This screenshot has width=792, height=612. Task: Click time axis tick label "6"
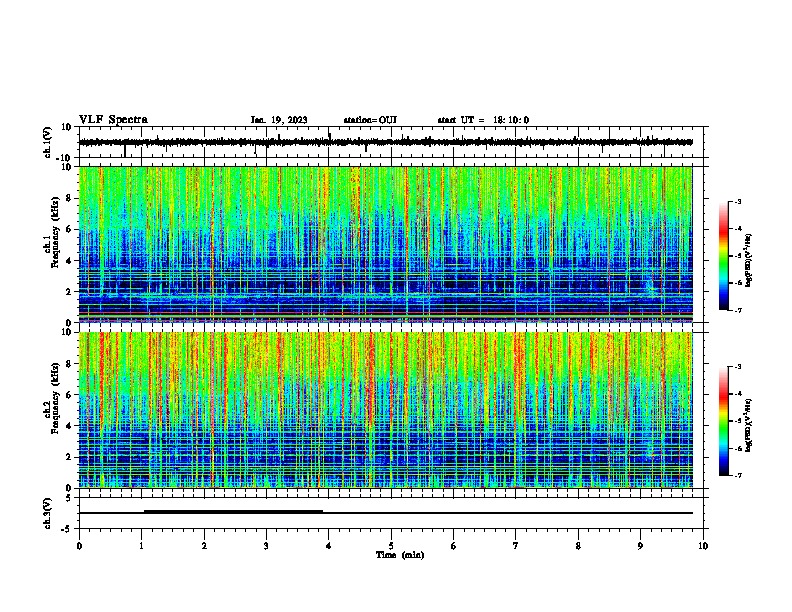(x=454, y=546)
